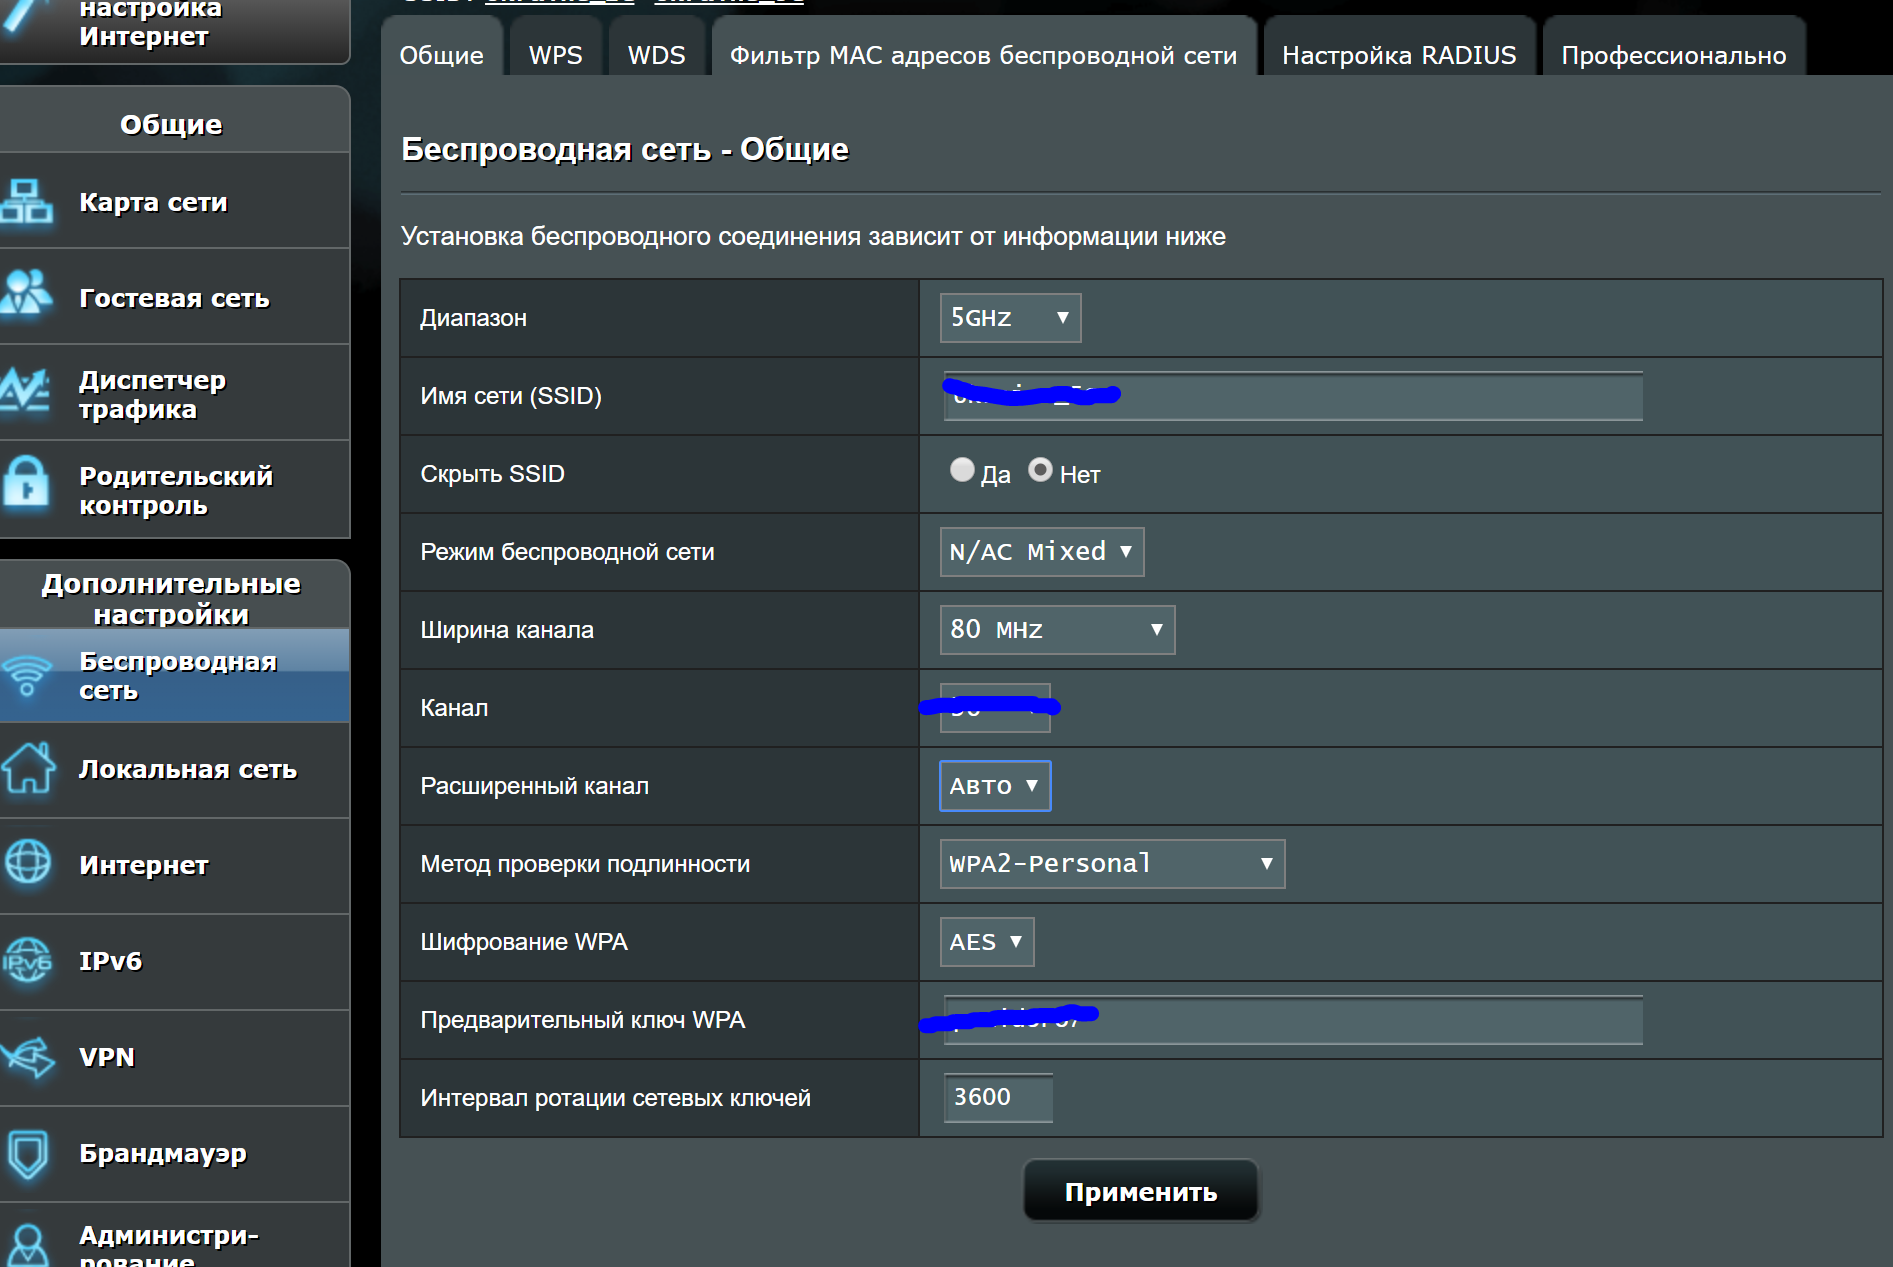
Task: Expand the WPA2-Personal authentication dropdown
Action: [1112, 864]
